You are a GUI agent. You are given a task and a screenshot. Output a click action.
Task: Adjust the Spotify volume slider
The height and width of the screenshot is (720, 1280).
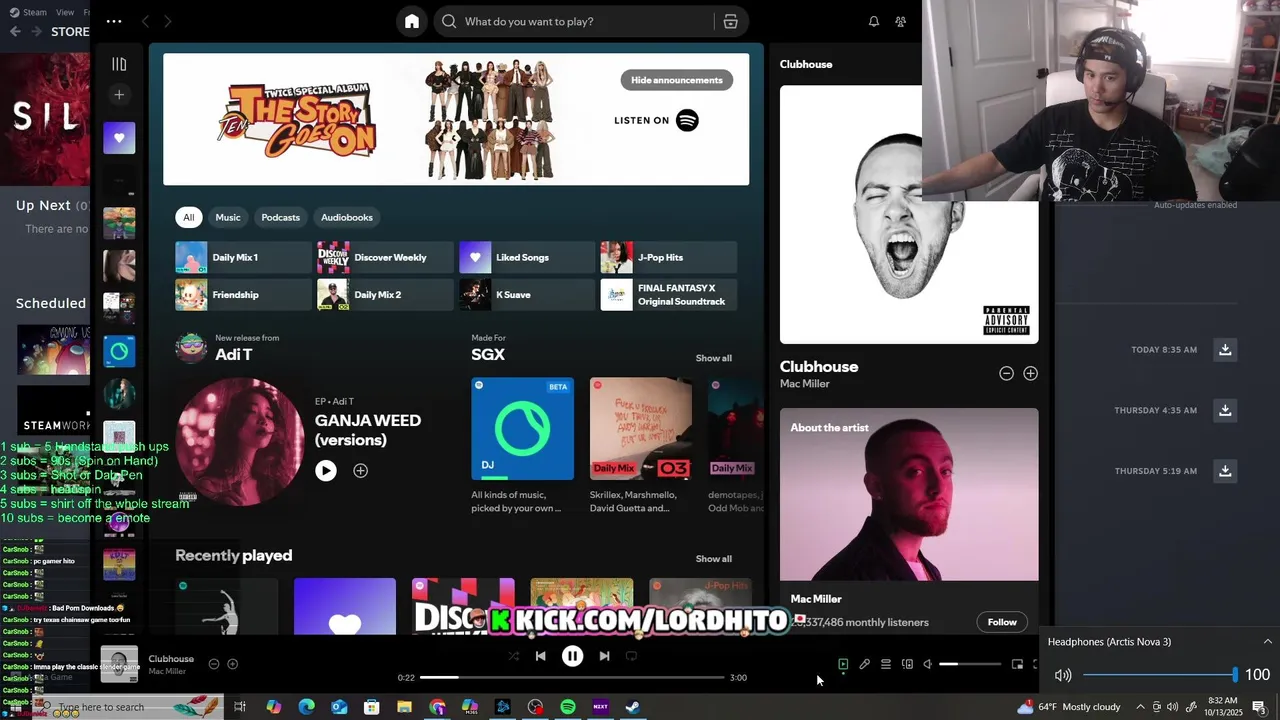(970, 664)
